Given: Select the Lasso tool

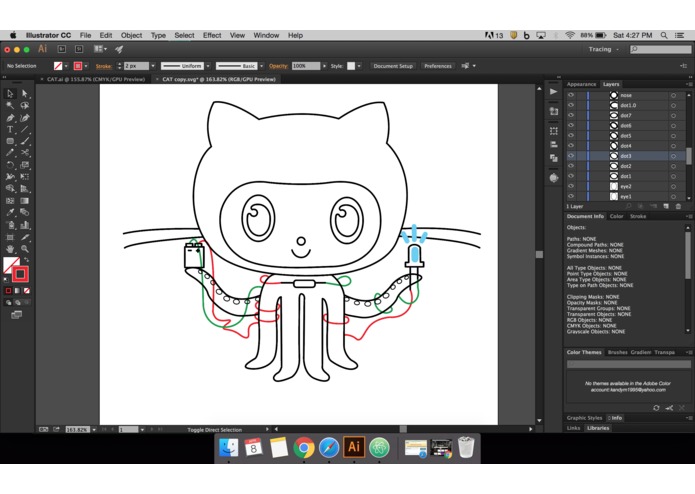Looking at the screenshot, I should [x=25, y=105].
